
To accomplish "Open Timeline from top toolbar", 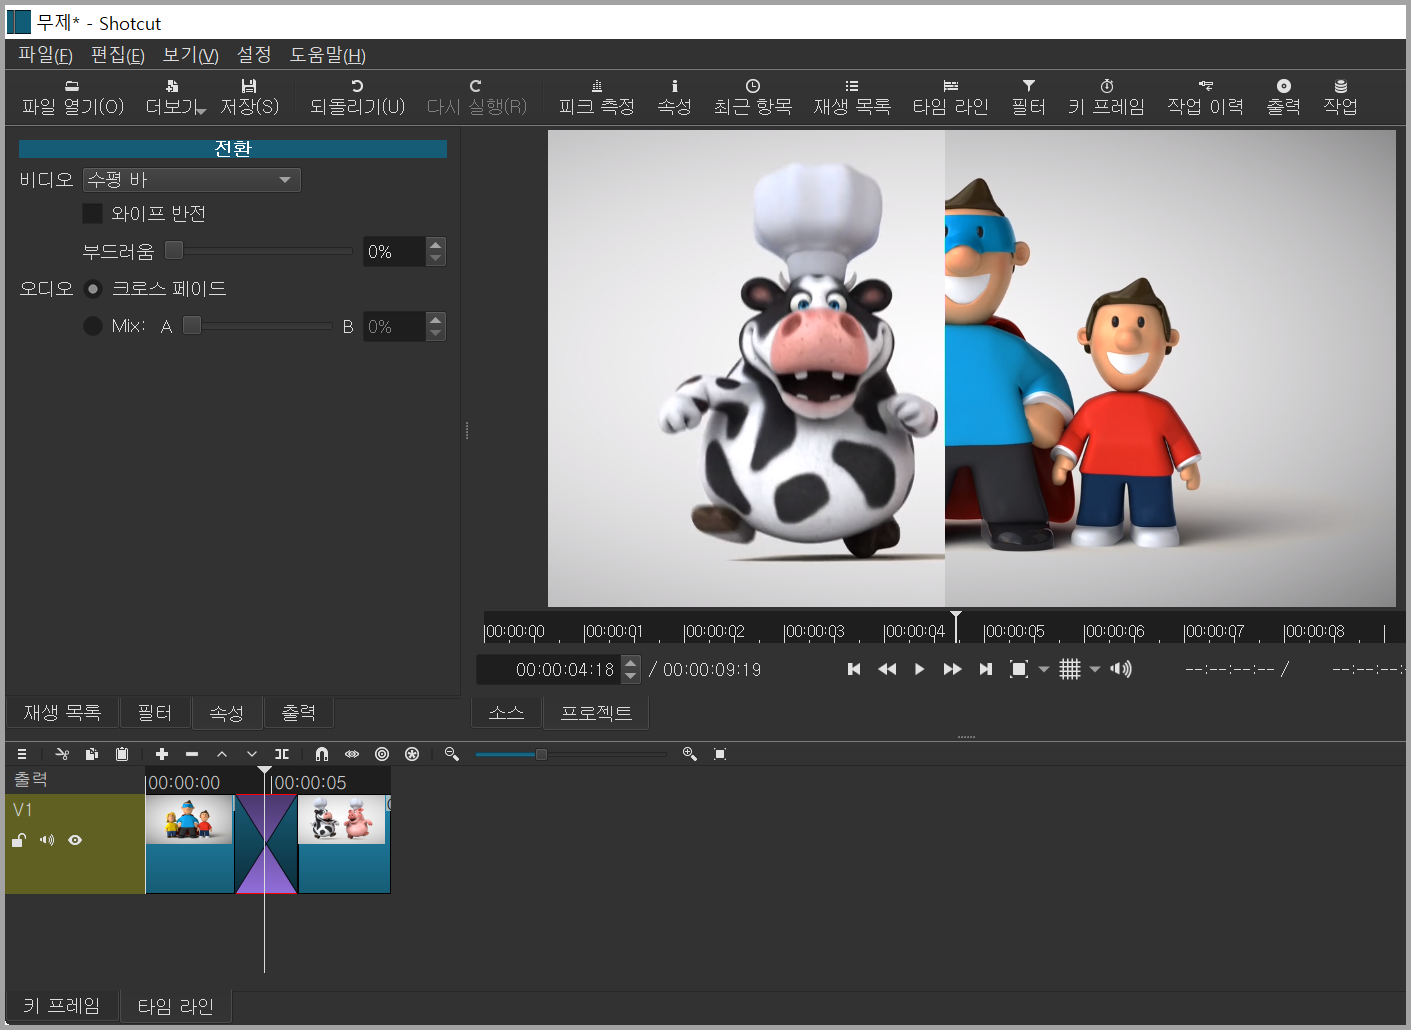I will (950, 97).
